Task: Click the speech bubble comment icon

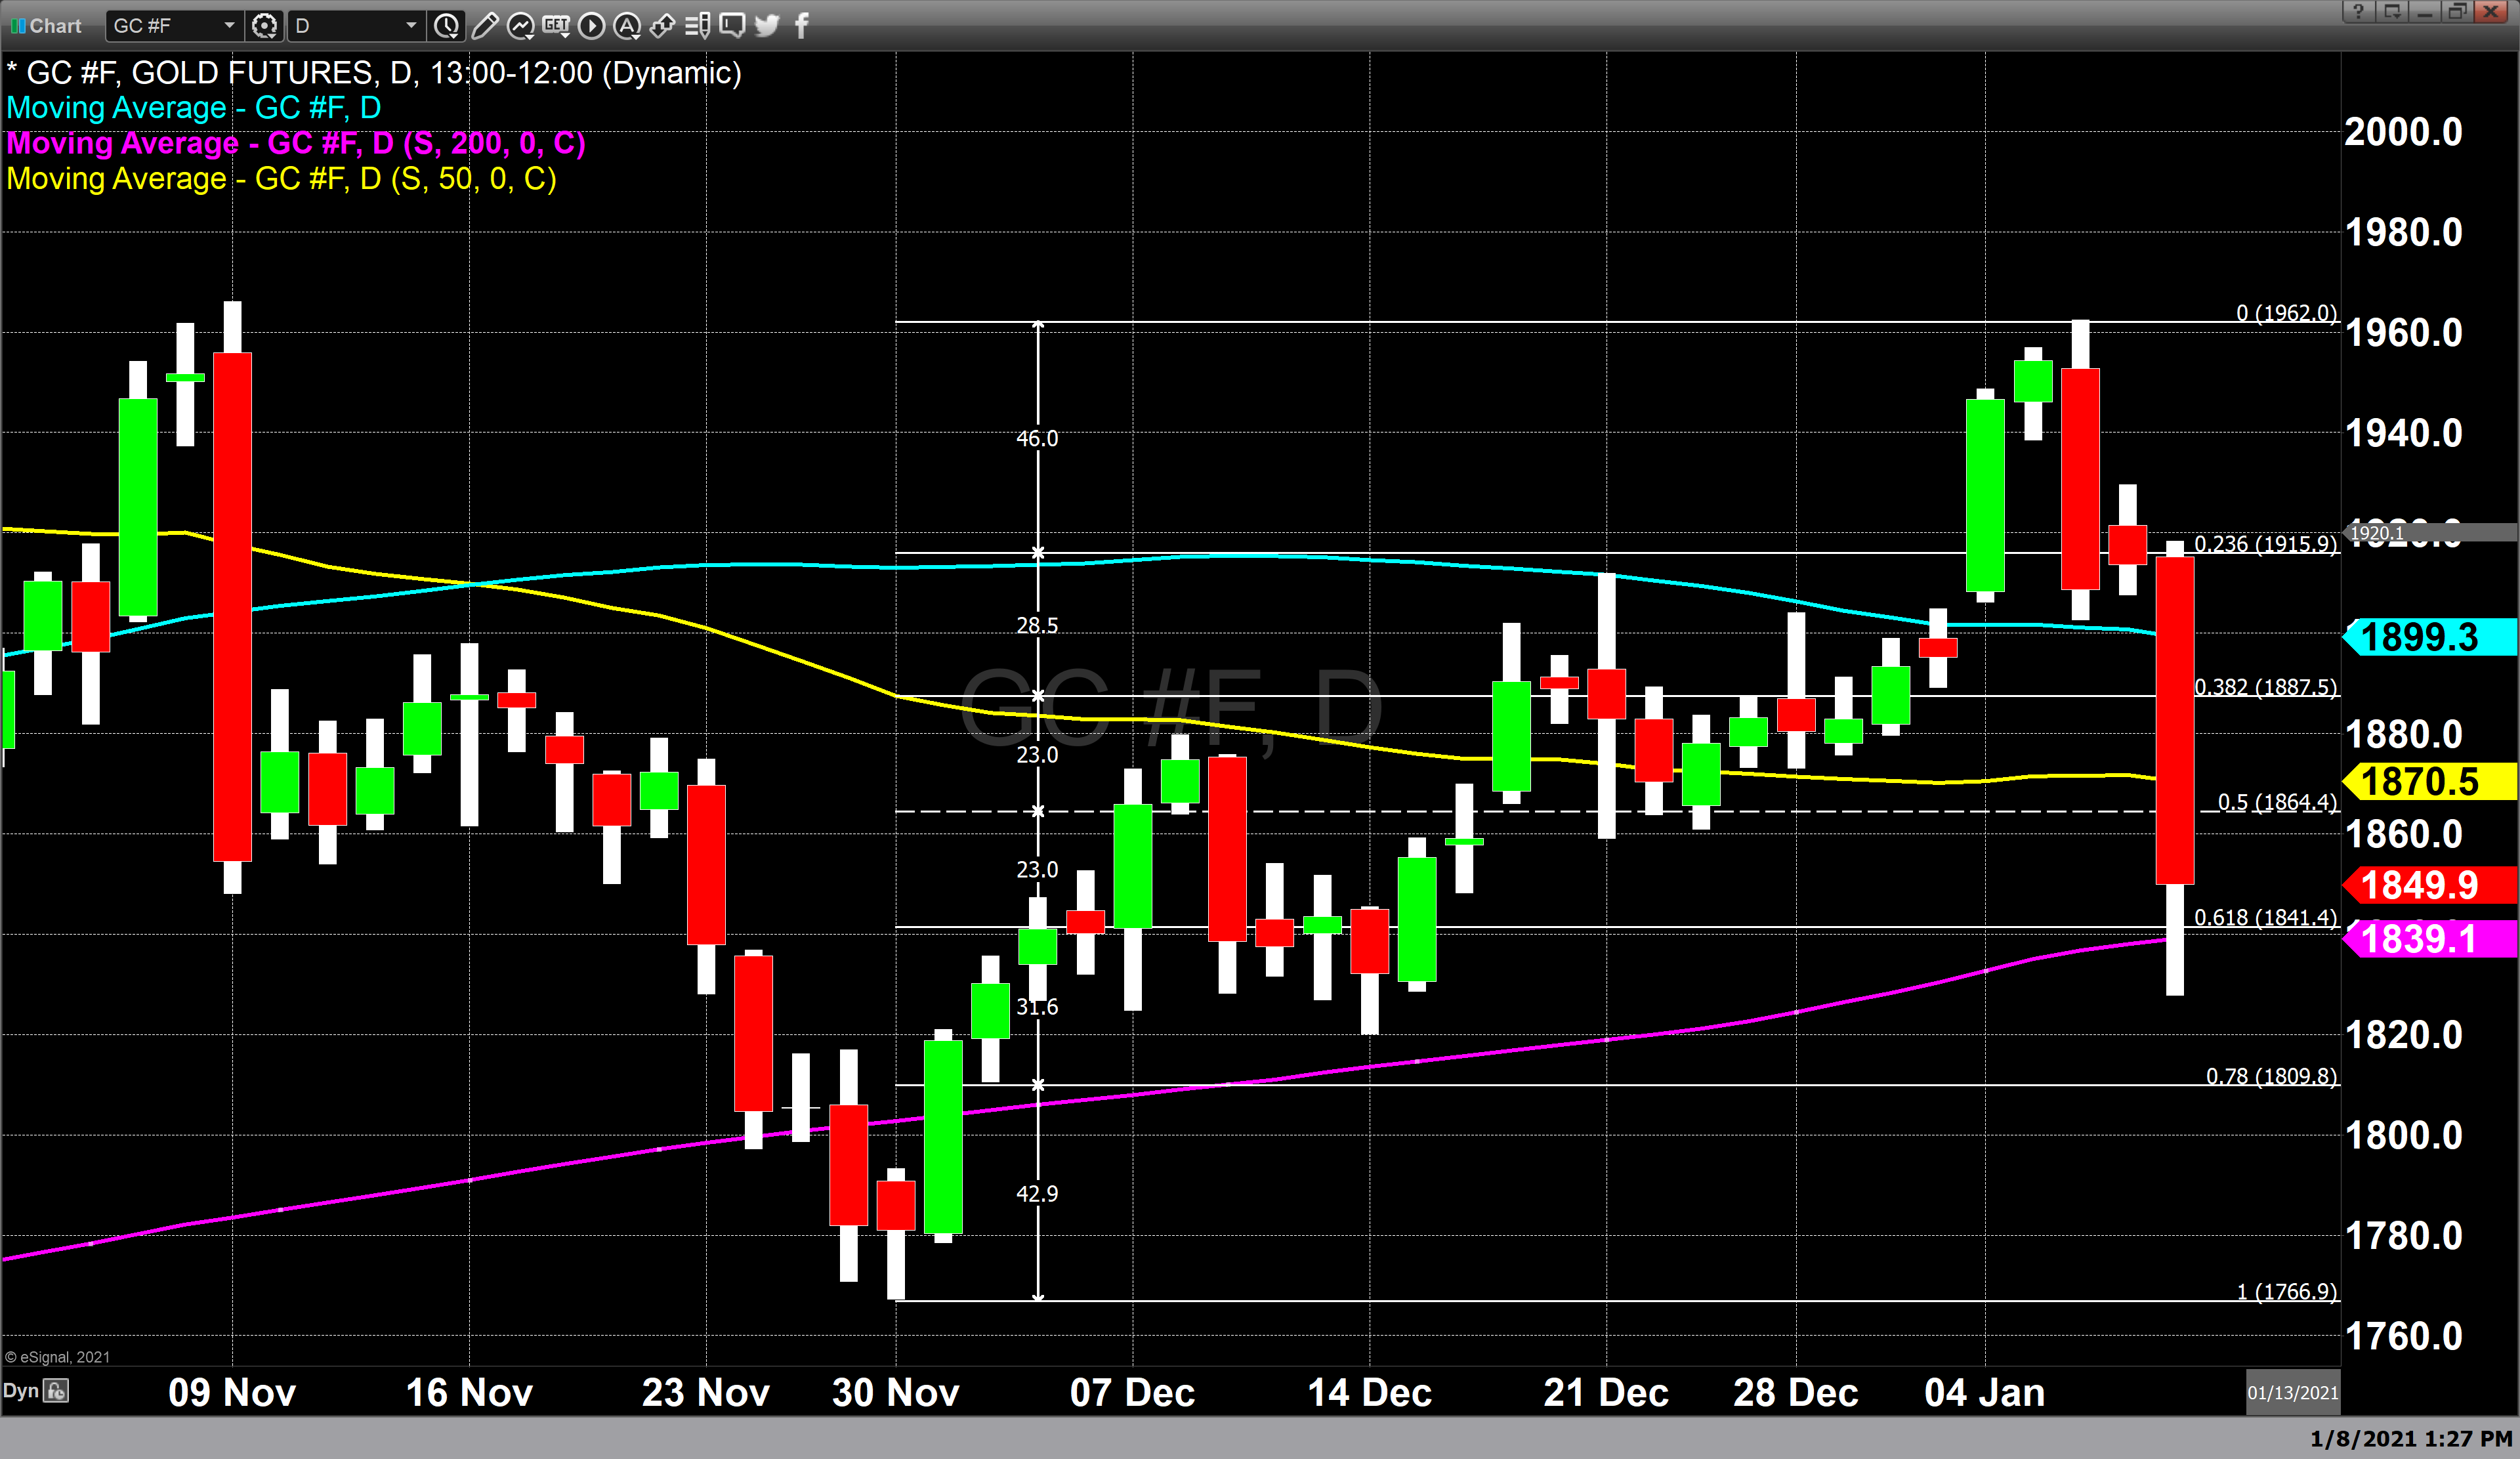Action: 732,26
